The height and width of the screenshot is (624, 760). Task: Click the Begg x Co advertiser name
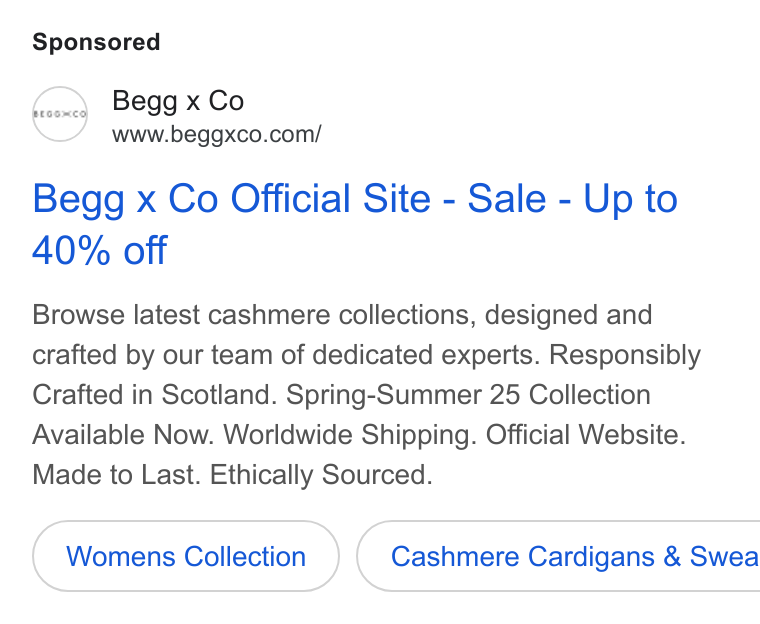pyautogui.click(x=178, y=101)
